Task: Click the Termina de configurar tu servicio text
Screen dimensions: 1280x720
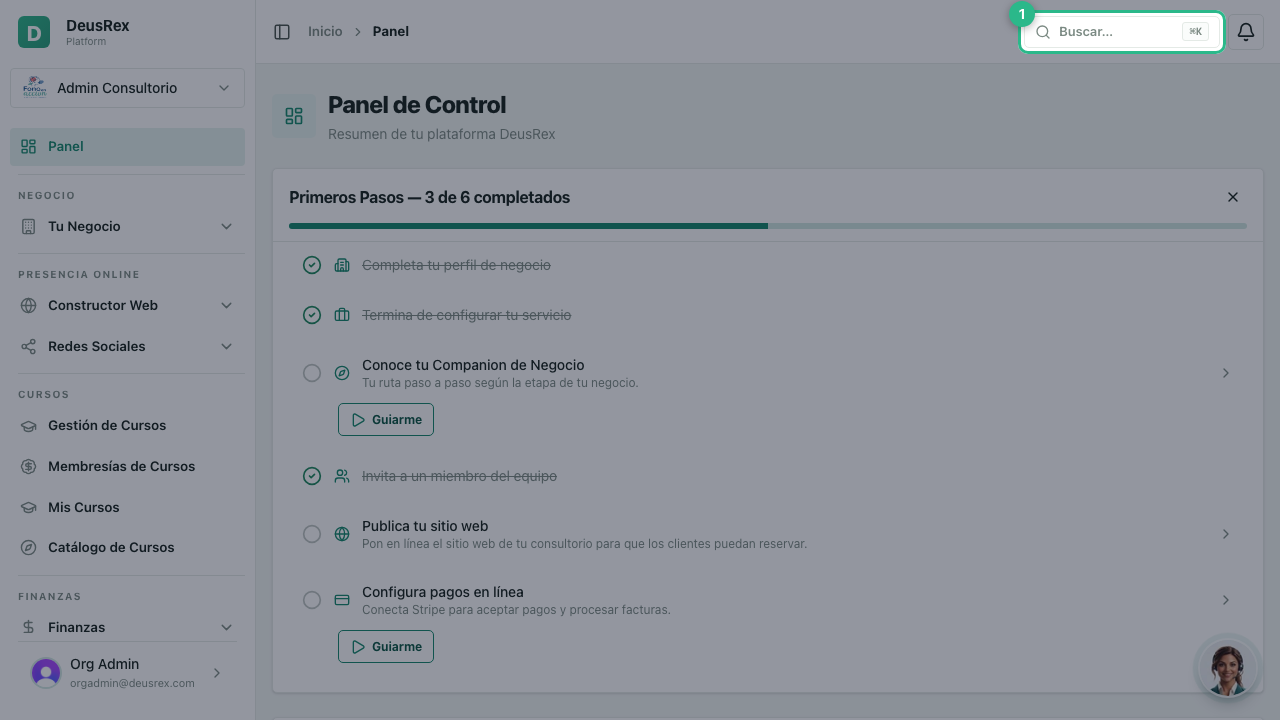Action: [466, 315]
